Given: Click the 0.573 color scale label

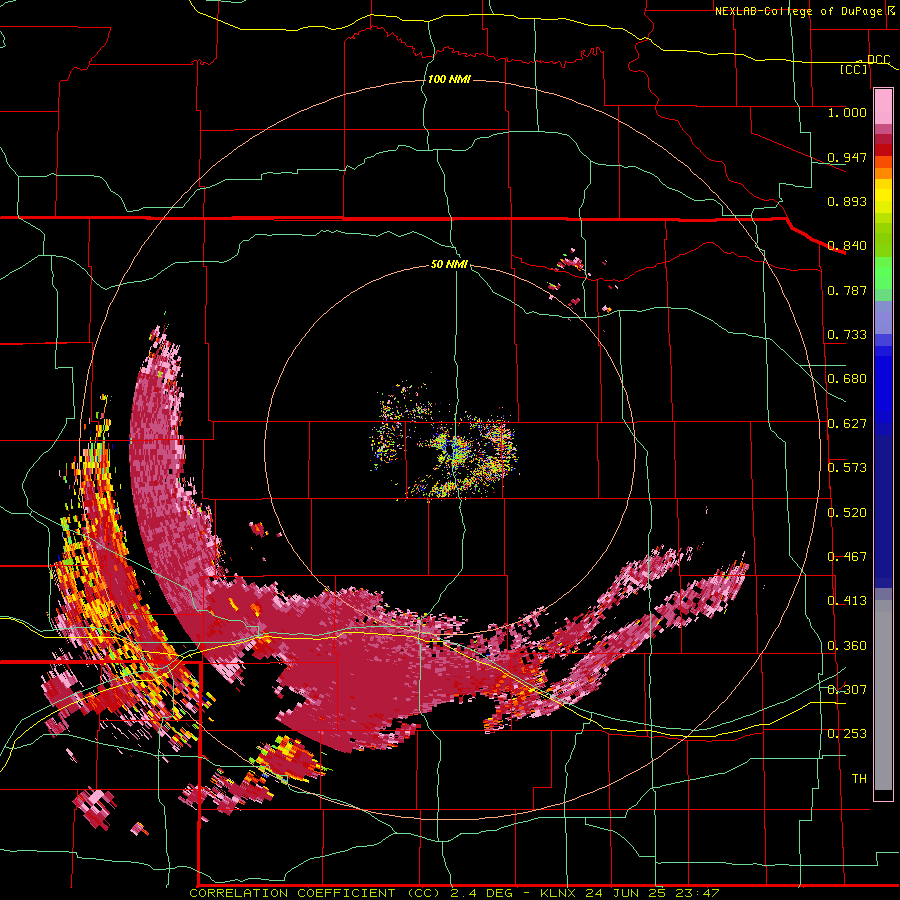Looking at the screenshot, I should (847, 468).
